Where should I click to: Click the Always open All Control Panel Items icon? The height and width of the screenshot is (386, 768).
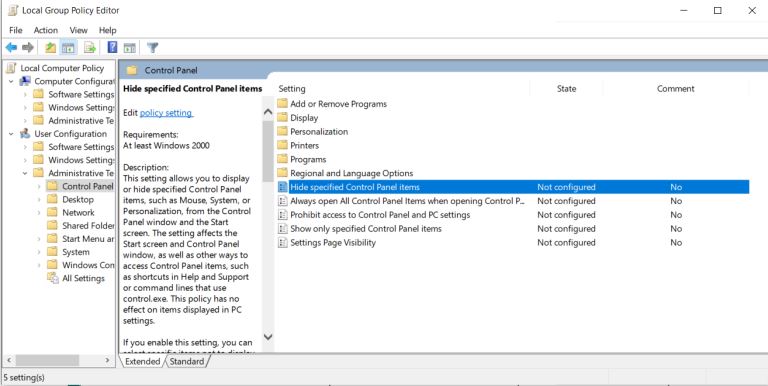(x=283, y=201)
